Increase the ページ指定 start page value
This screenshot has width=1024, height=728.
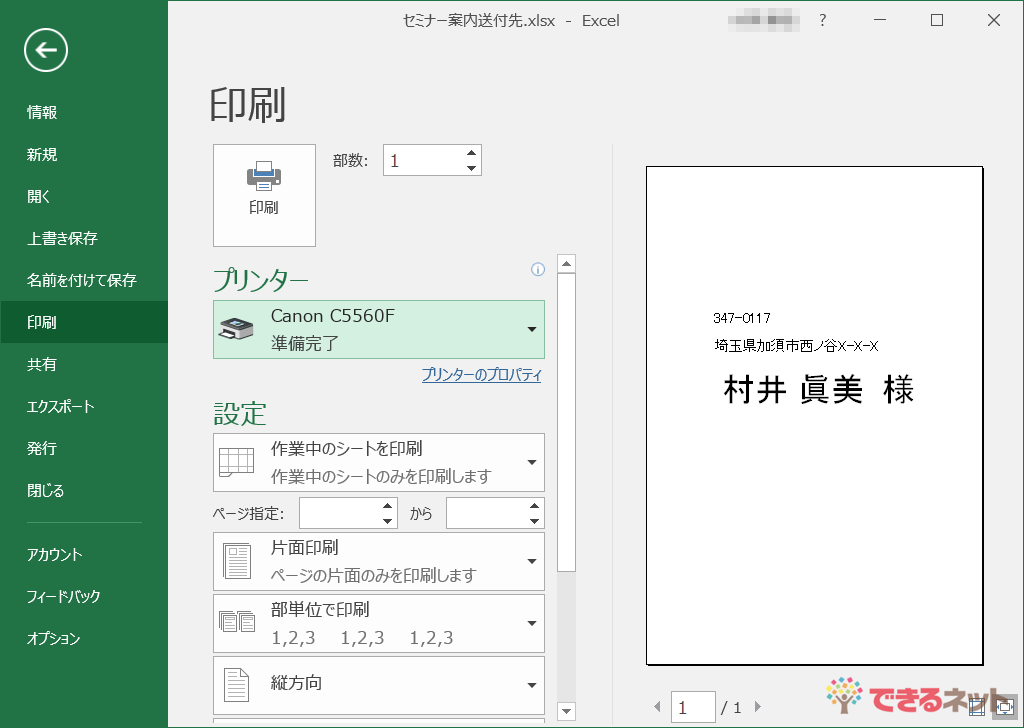click(x=388, y=506)
